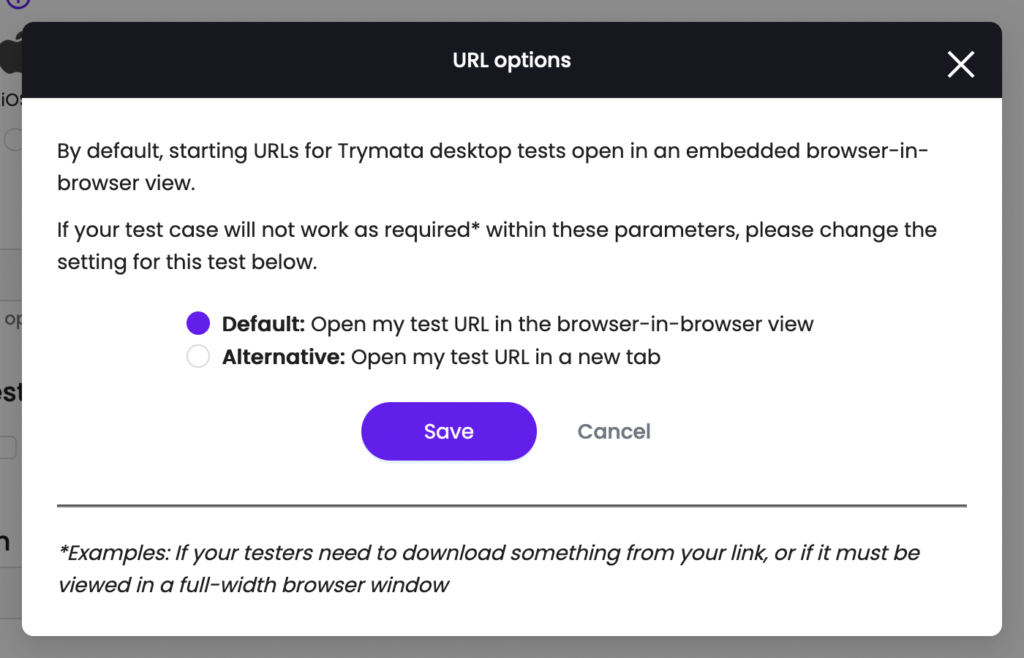The image size is (1024, 658).
Task: Click the input field peeking from the left edge
Action: click(x=5, y=447)
